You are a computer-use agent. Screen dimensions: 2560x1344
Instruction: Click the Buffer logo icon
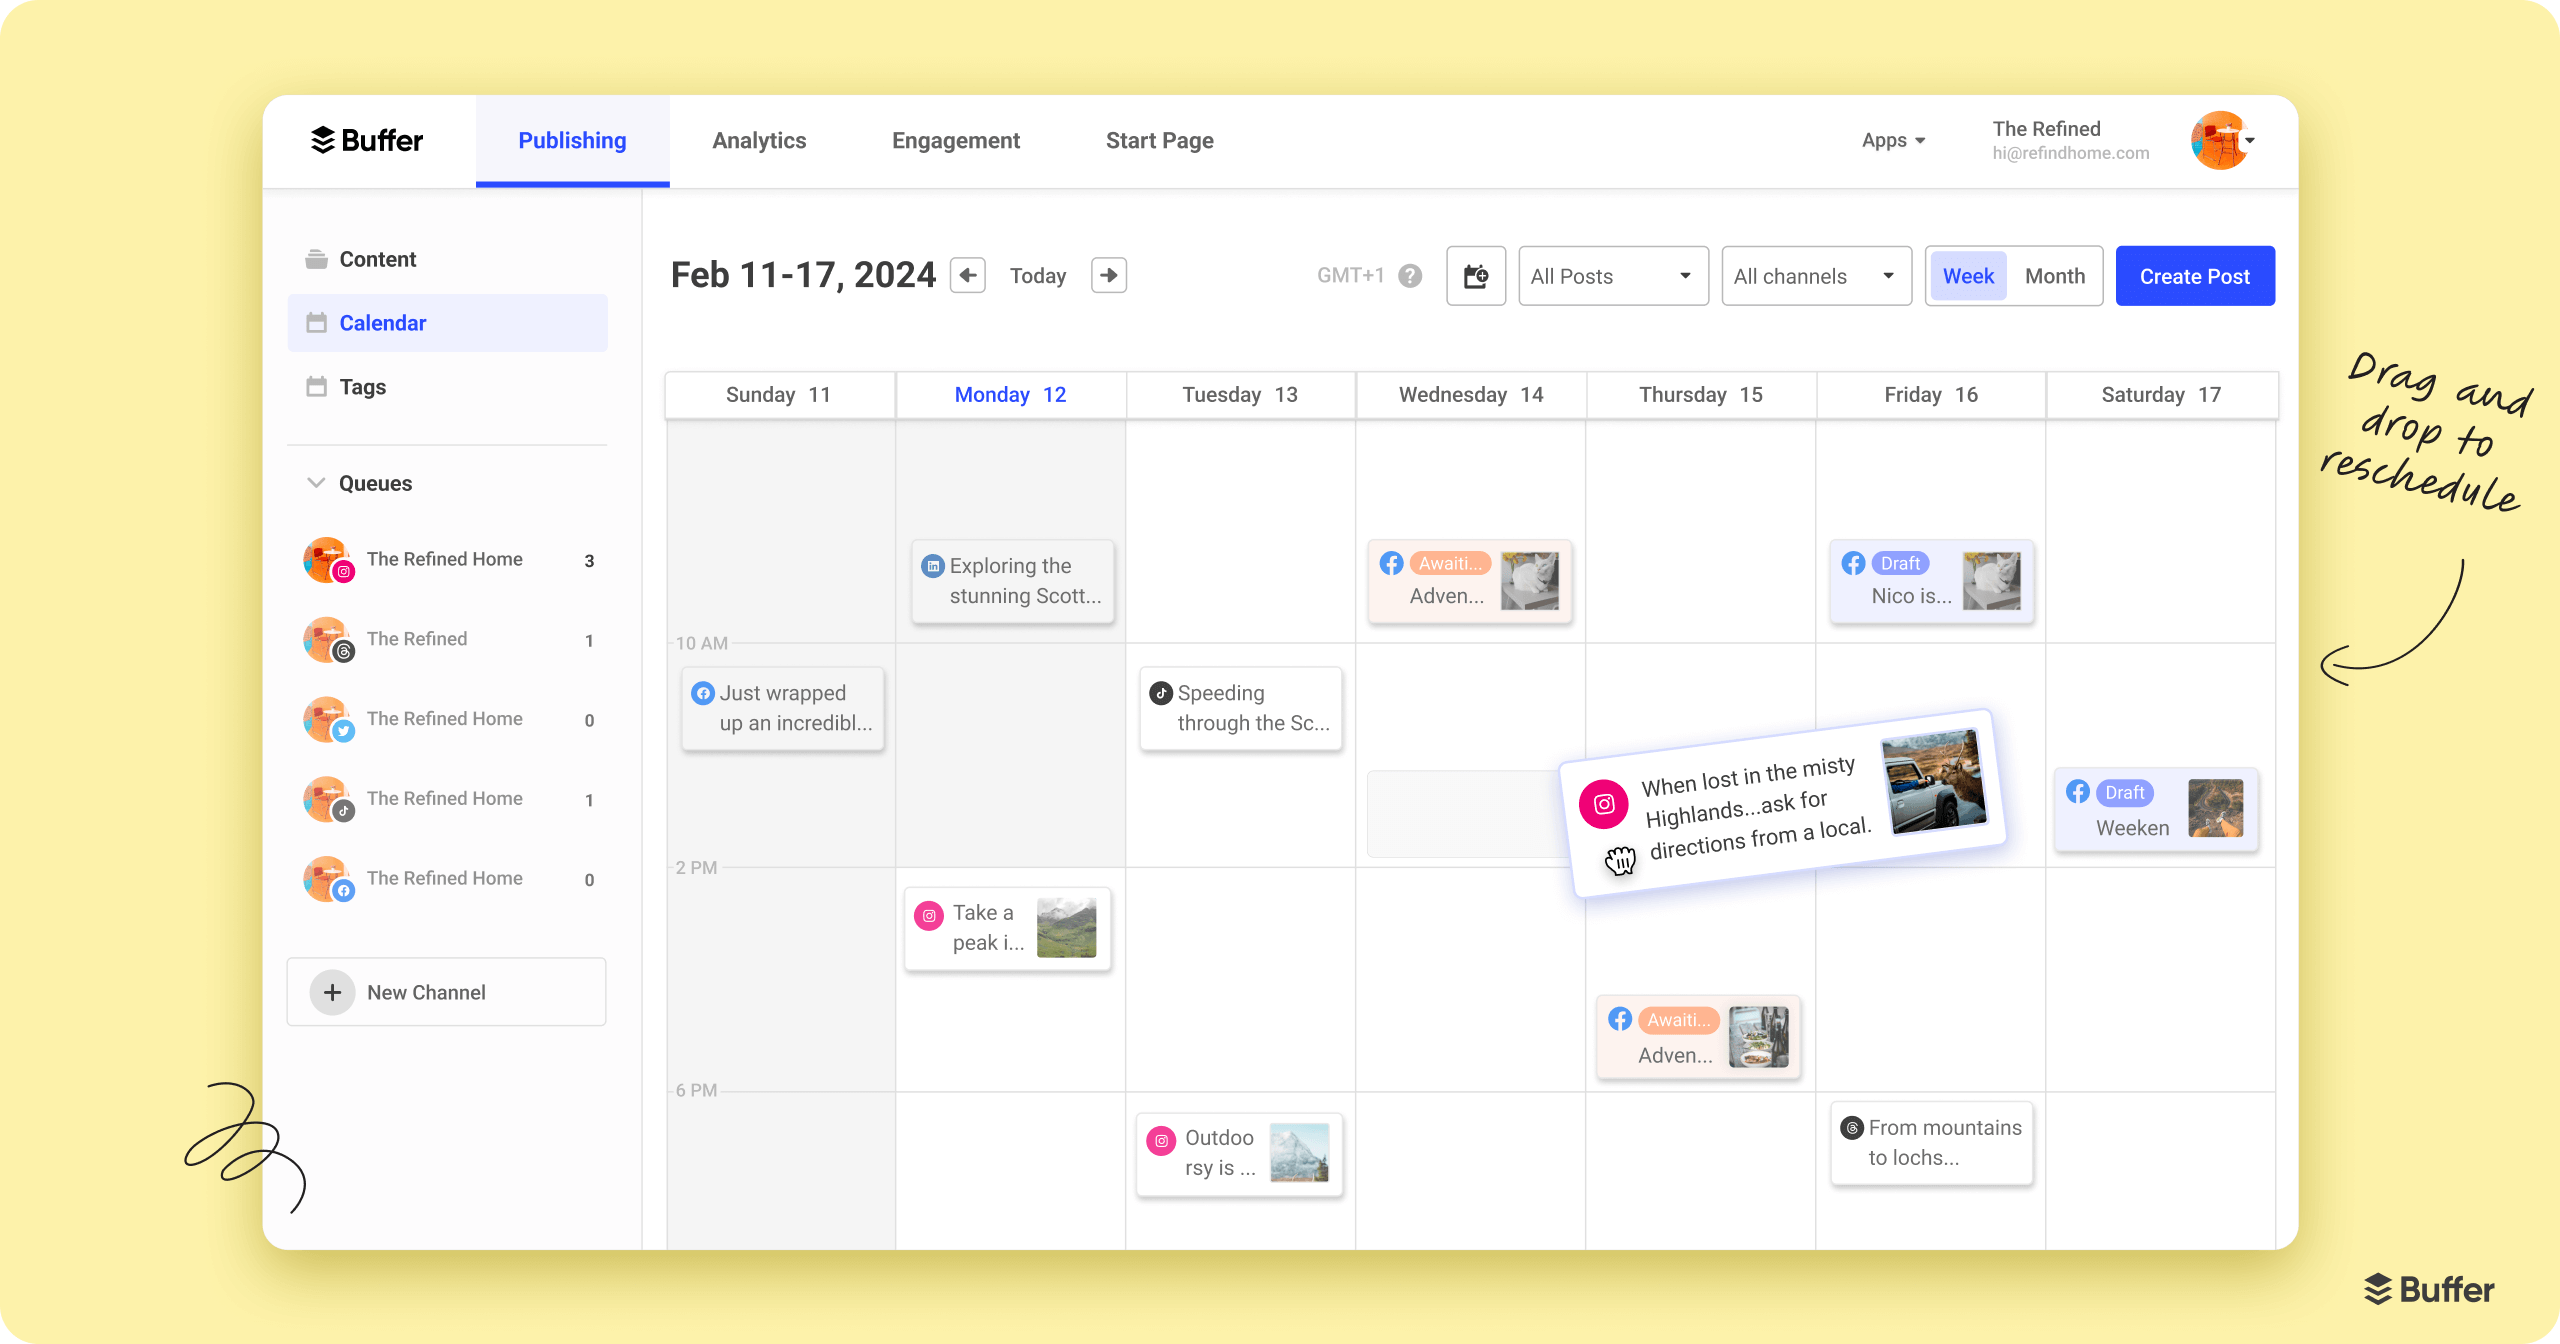(x=325, y=140)
